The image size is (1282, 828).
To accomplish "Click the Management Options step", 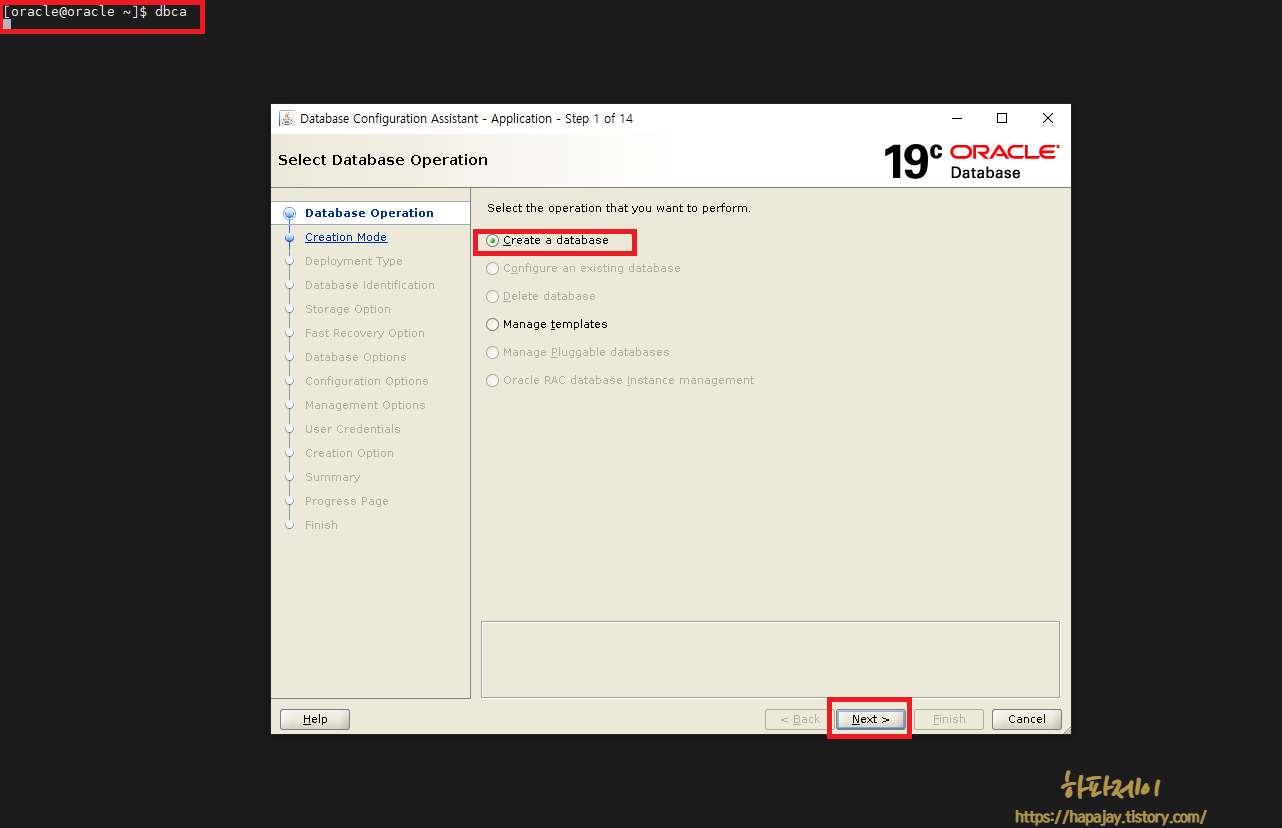I will pyautogui.click(x=365, y=405).
